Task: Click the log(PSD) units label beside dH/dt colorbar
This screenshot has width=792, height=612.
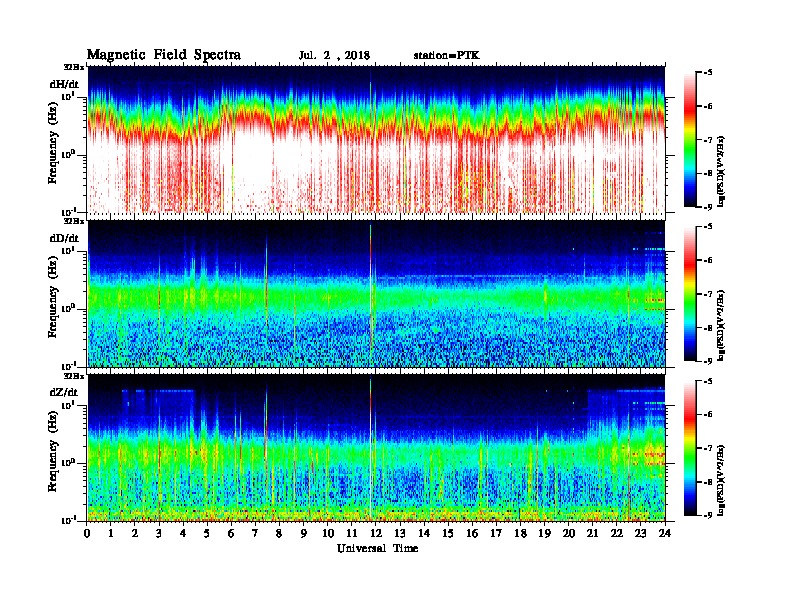Action: (x=722, y=171)
